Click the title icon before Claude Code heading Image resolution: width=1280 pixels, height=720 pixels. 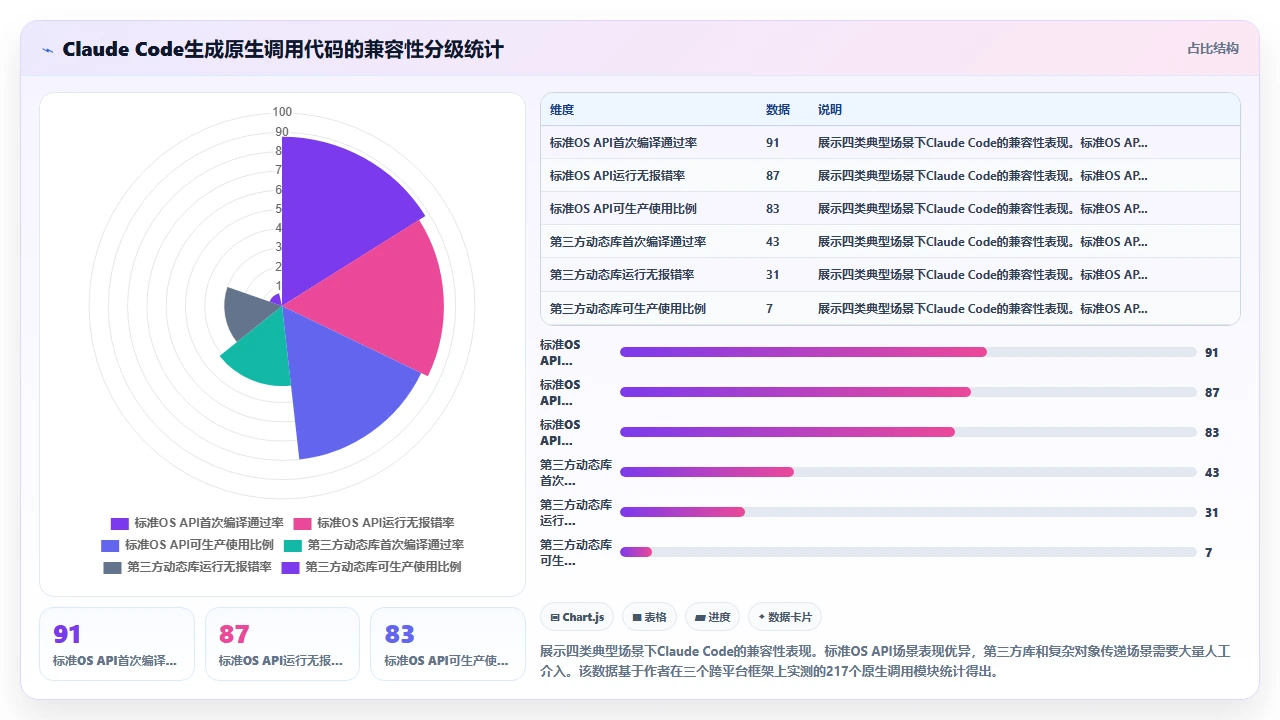48,49
